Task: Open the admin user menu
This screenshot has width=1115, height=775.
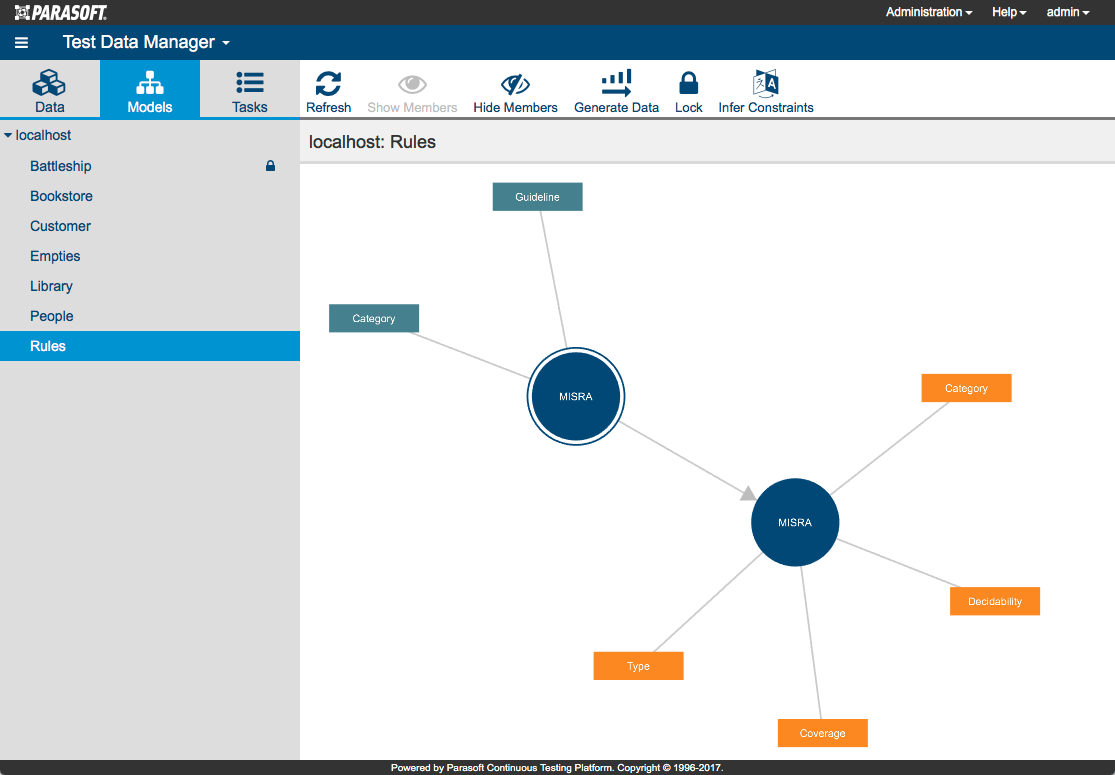Action: point(1067,12)
